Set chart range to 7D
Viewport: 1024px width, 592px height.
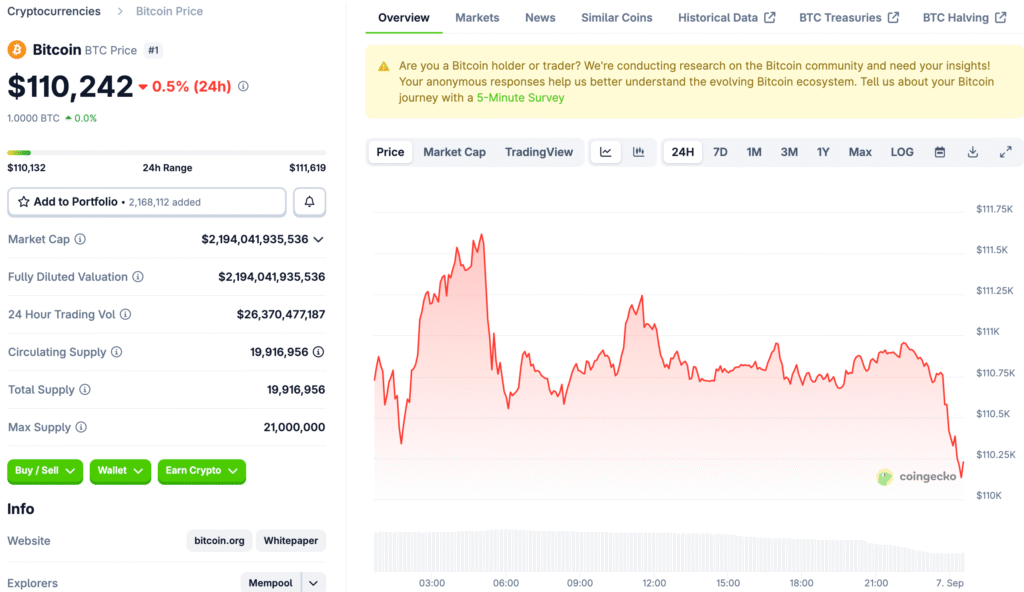coord(720,152)
